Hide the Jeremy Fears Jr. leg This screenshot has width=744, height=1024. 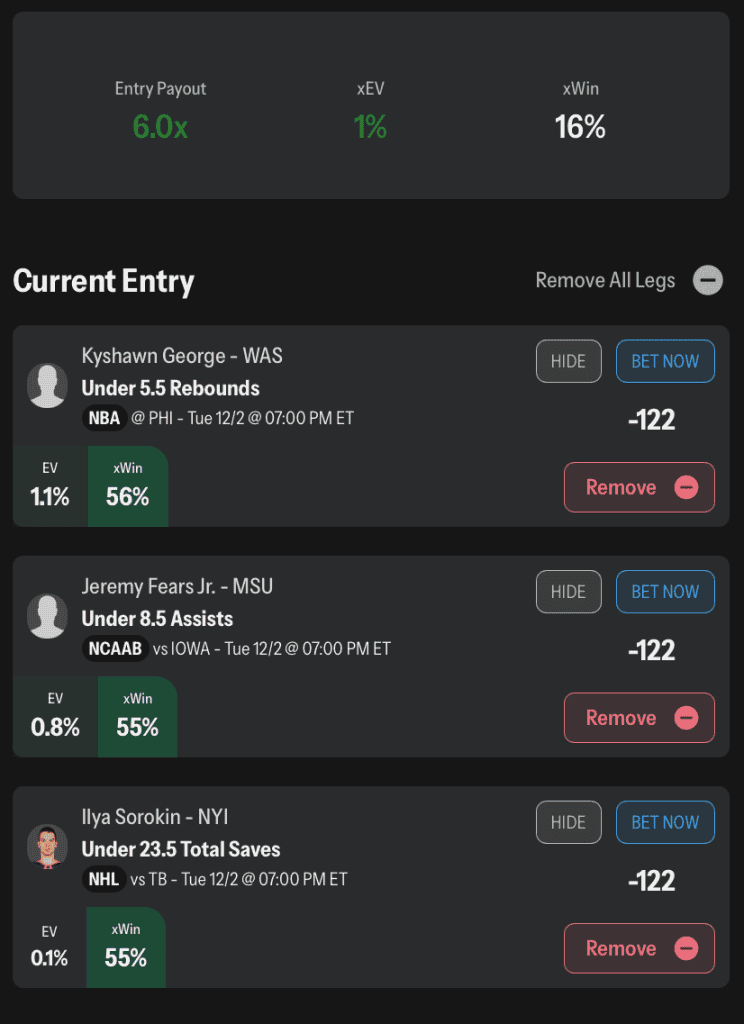(x=568, y=592)
